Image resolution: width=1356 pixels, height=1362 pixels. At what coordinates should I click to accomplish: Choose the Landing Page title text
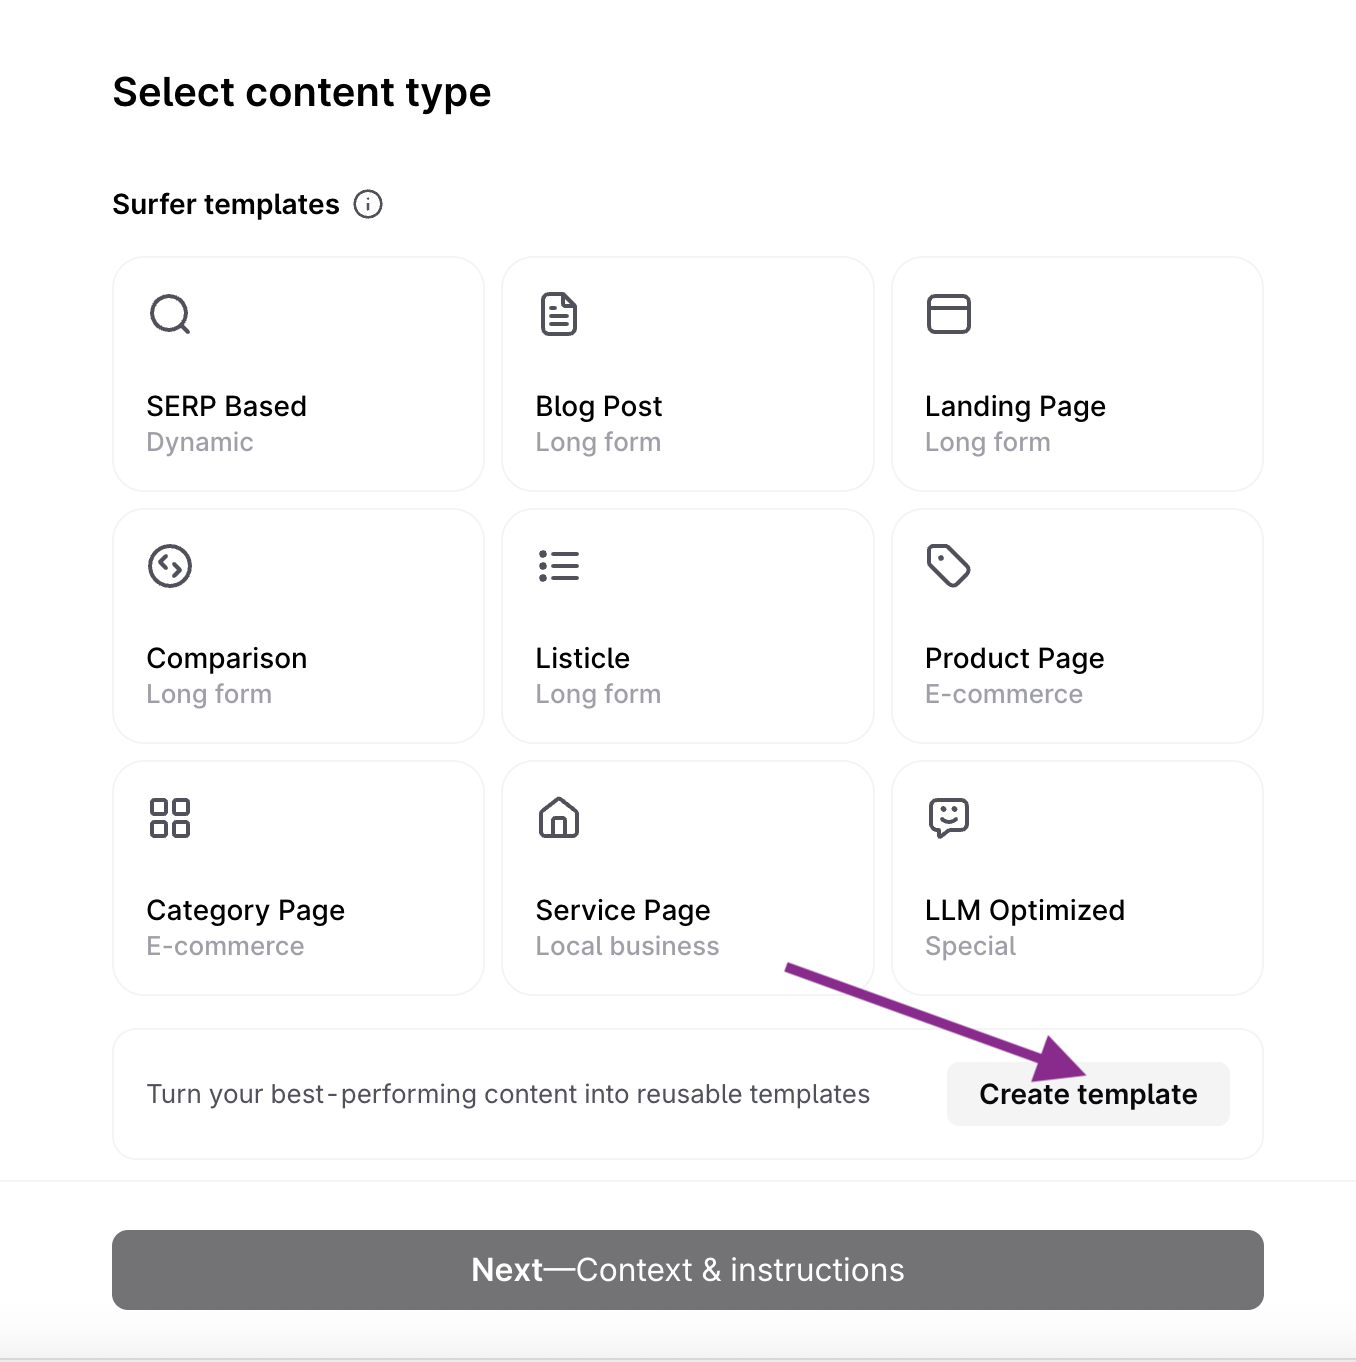click(x=1015, y=407)
